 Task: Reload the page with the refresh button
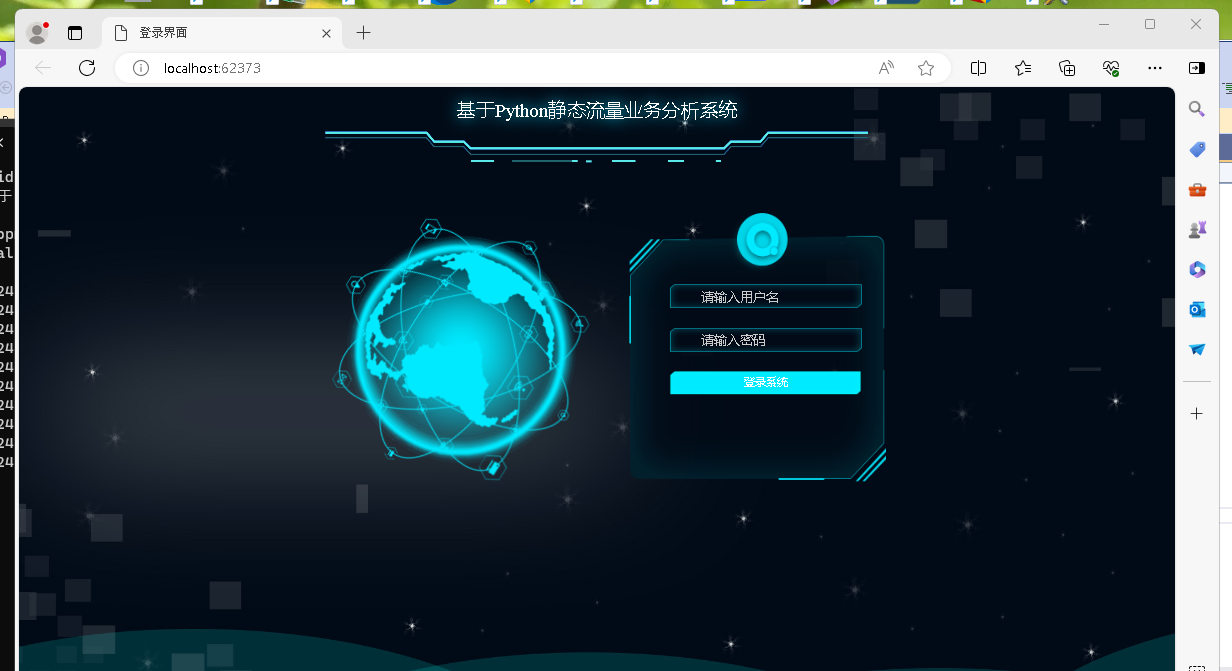point(87,68)
